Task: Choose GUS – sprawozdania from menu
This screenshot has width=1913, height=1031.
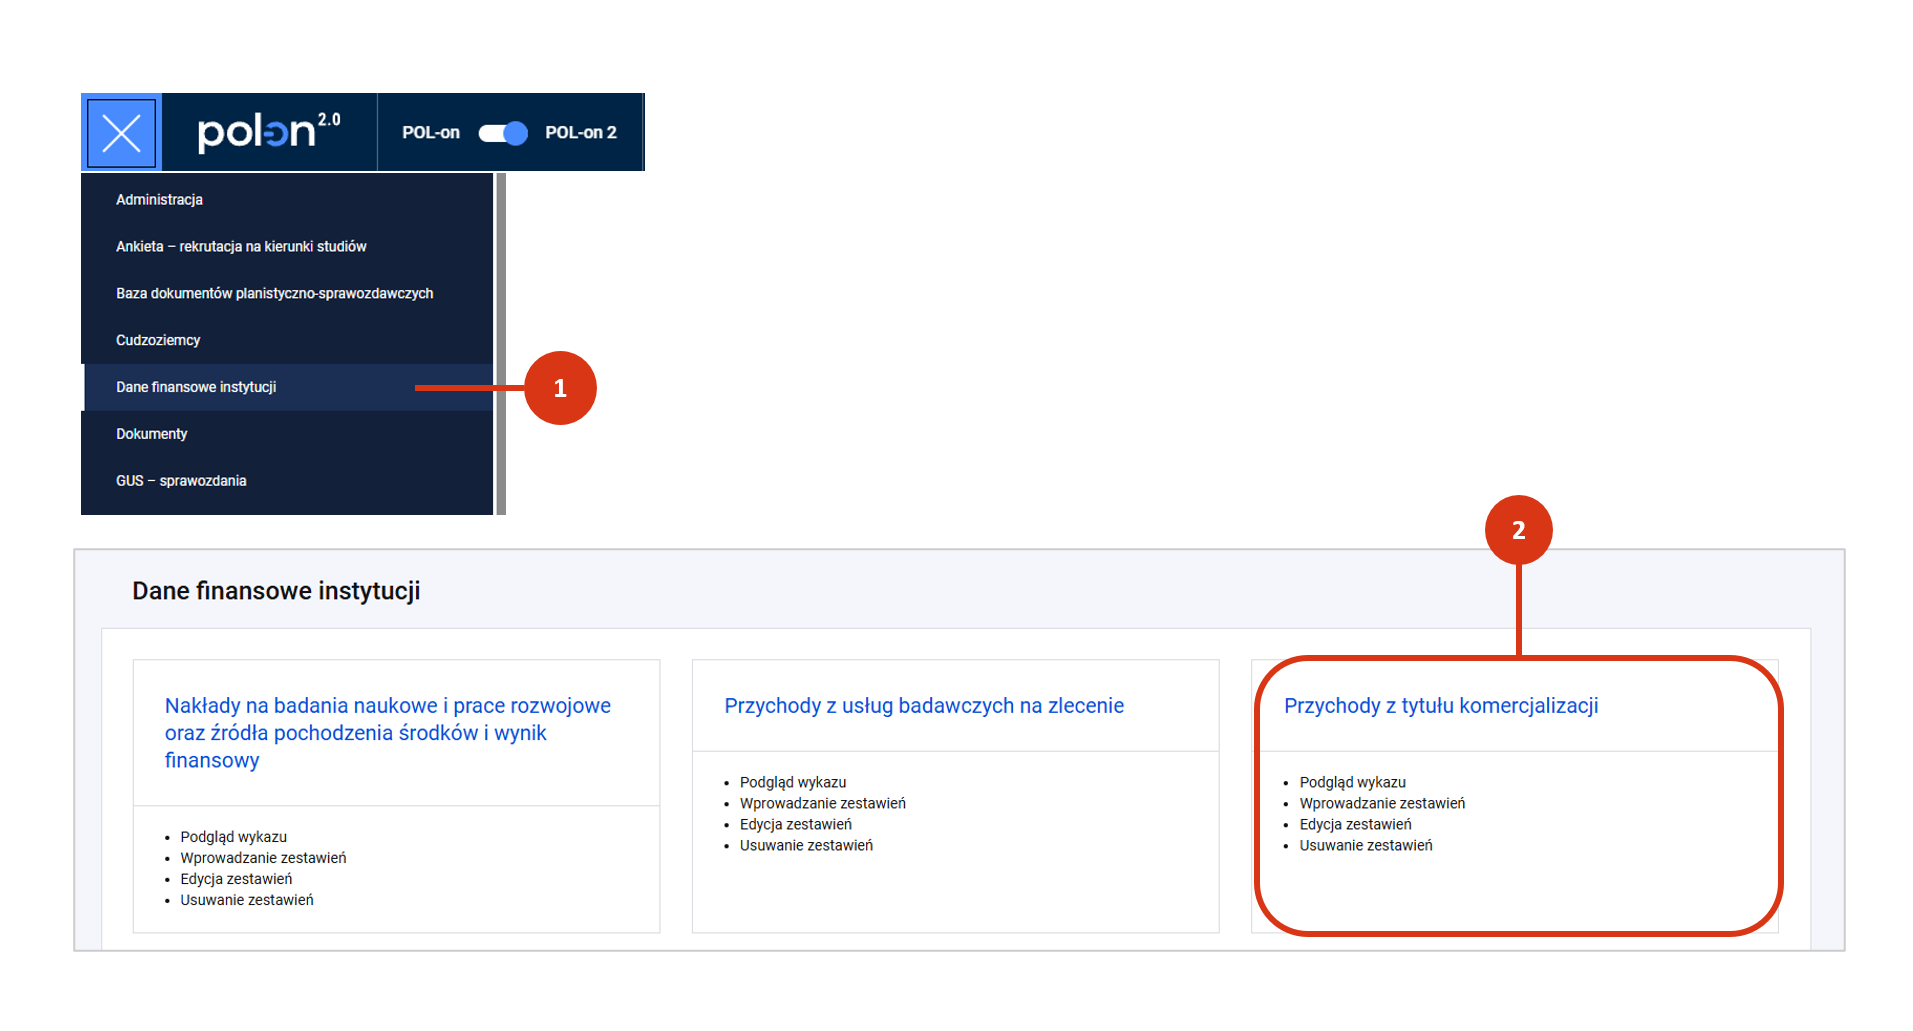Action: pyautogui.click(x=181, y=481)
